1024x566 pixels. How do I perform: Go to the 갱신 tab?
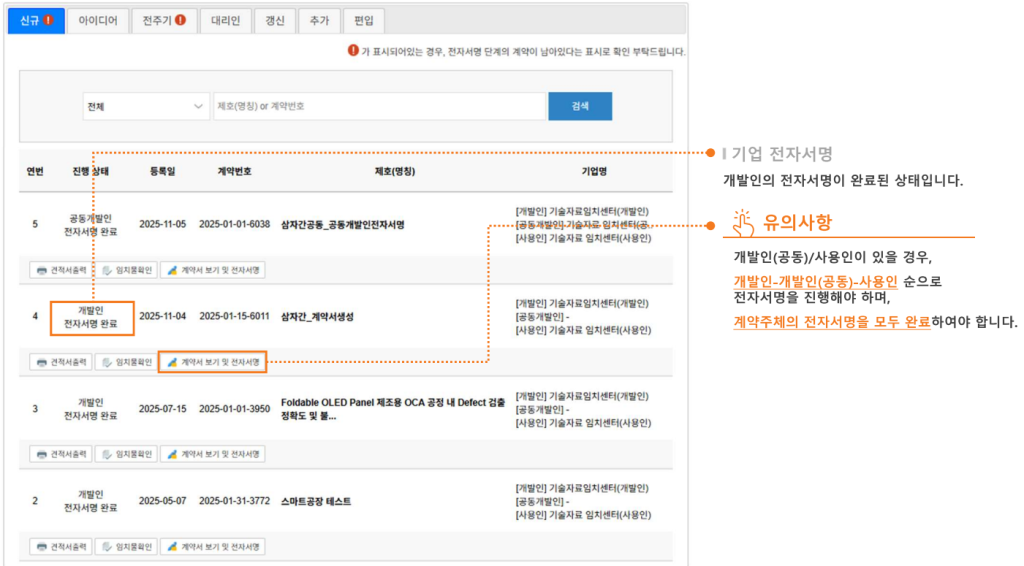click(275, 21)
